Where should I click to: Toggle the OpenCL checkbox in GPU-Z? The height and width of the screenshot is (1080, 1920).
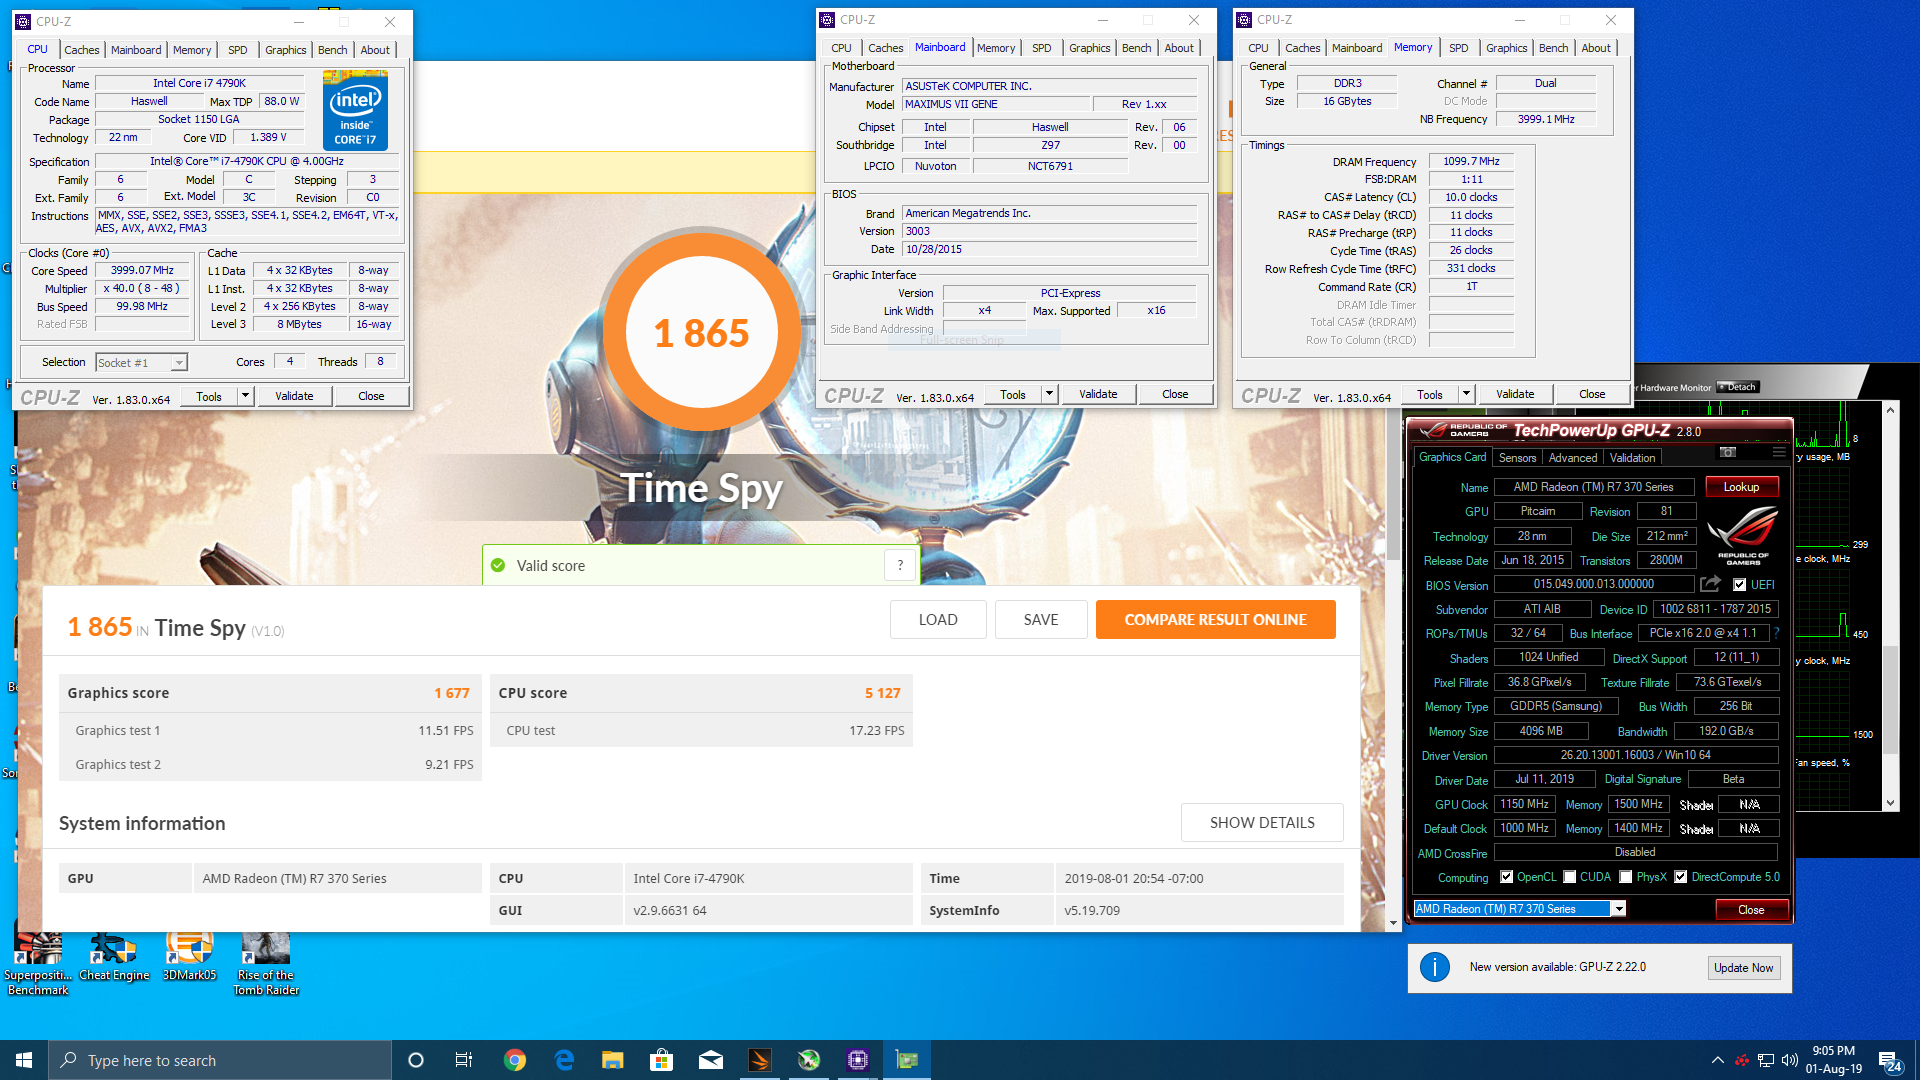coord(1506,877)
